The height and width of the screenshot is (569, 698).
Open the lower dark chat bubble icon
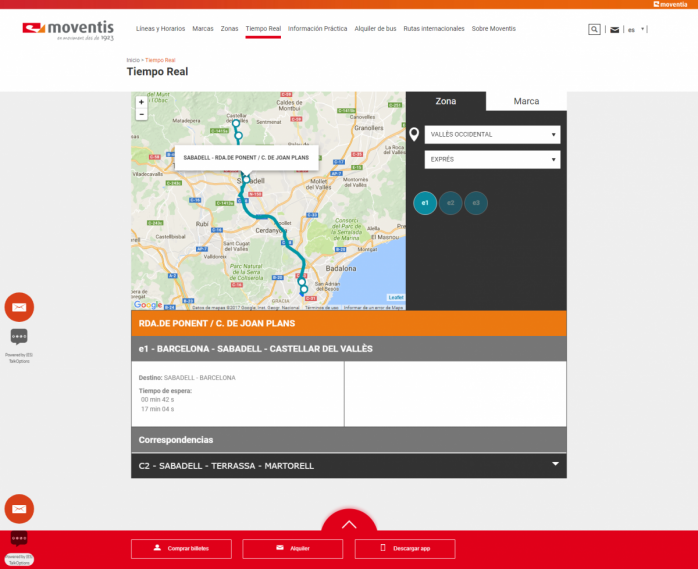(x=19, y=539)
